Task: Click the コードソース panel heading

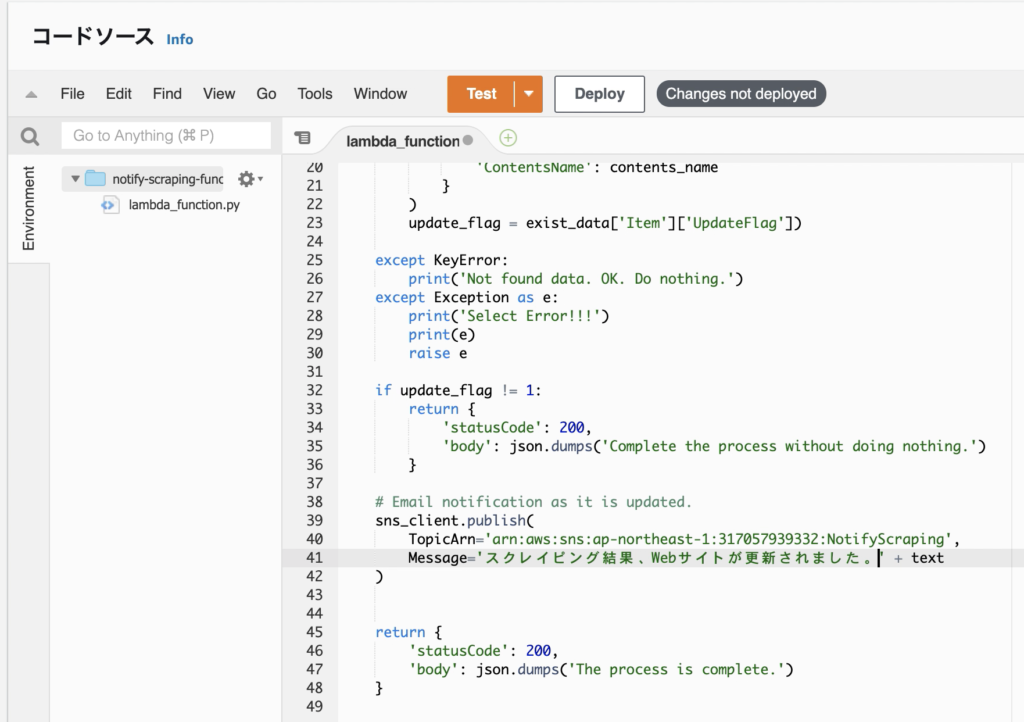Action: [x=93, y=37]
